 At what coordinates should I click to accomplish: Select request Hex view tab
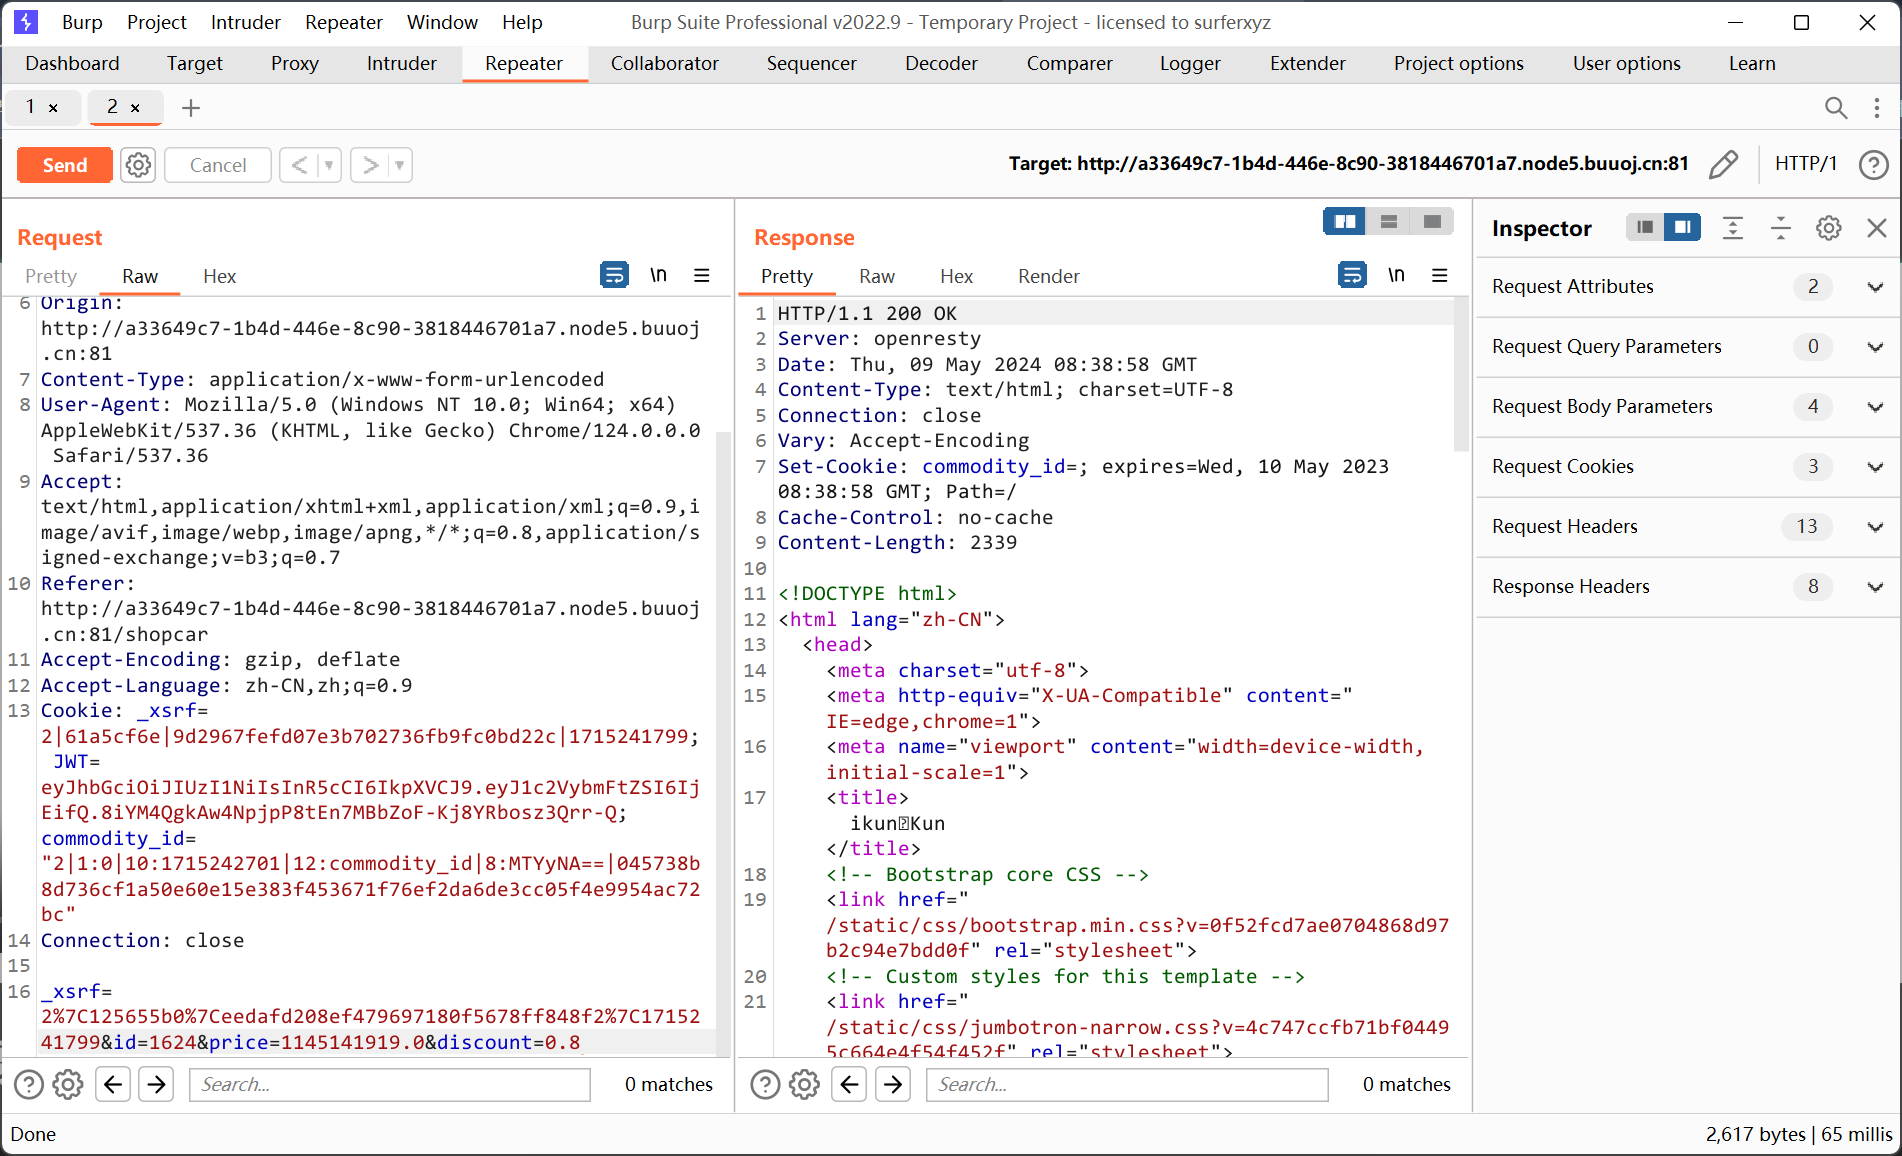(219, 276)
